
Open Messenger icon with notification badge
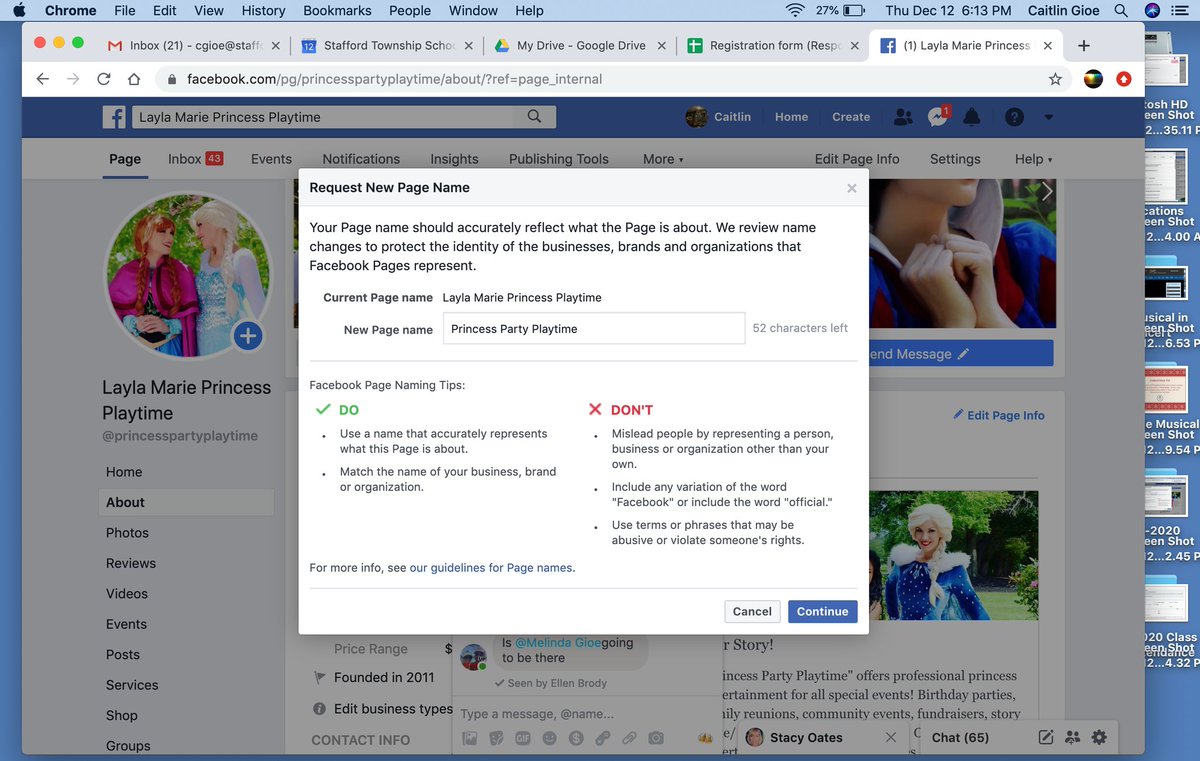[938, 117]
